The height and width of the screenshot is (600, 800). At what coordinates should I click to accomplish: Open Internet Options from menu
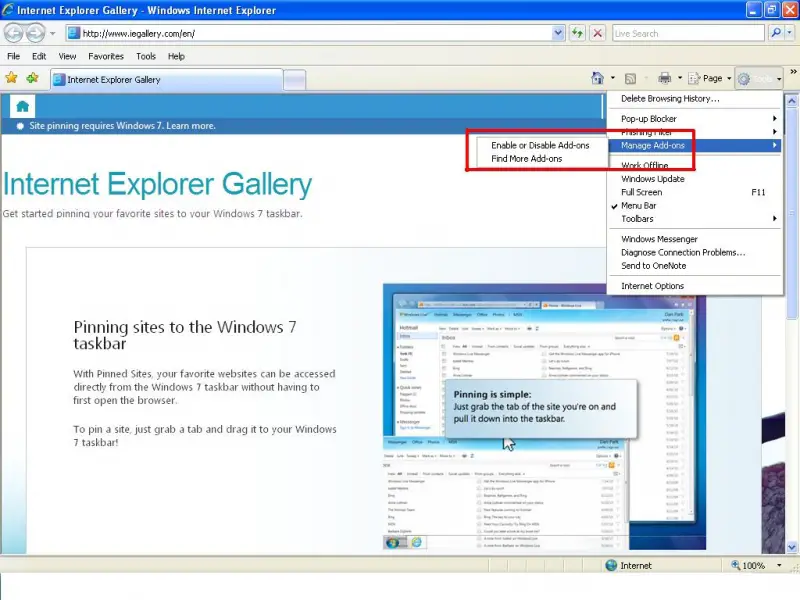(695, 286)
